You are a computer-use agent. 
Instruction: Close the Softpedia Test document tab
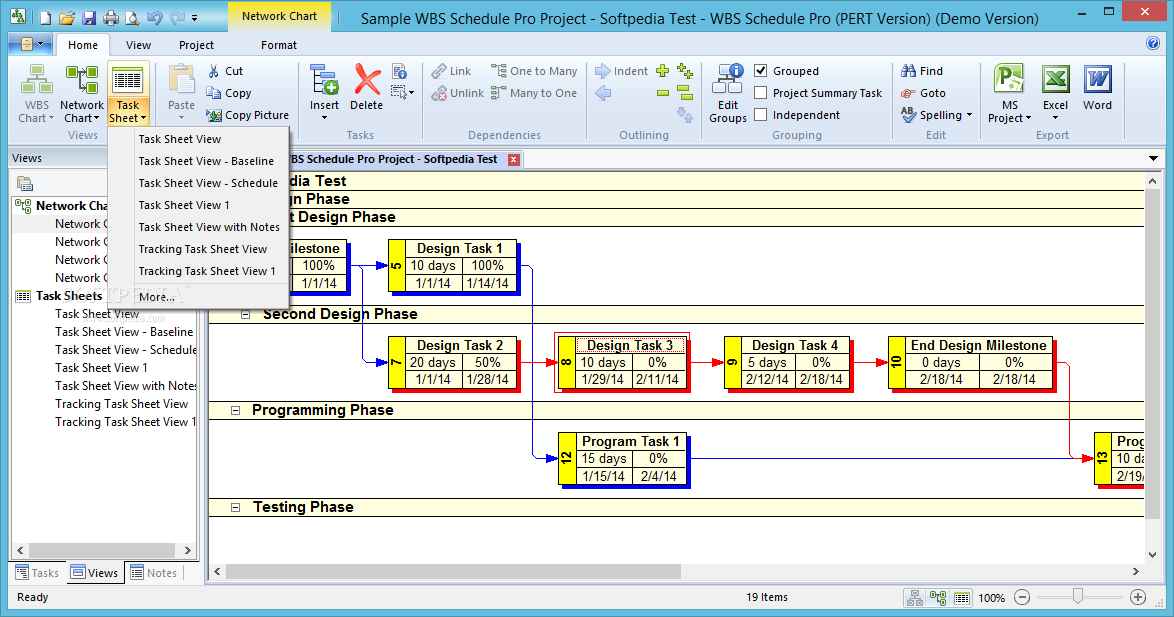(514, 159)
